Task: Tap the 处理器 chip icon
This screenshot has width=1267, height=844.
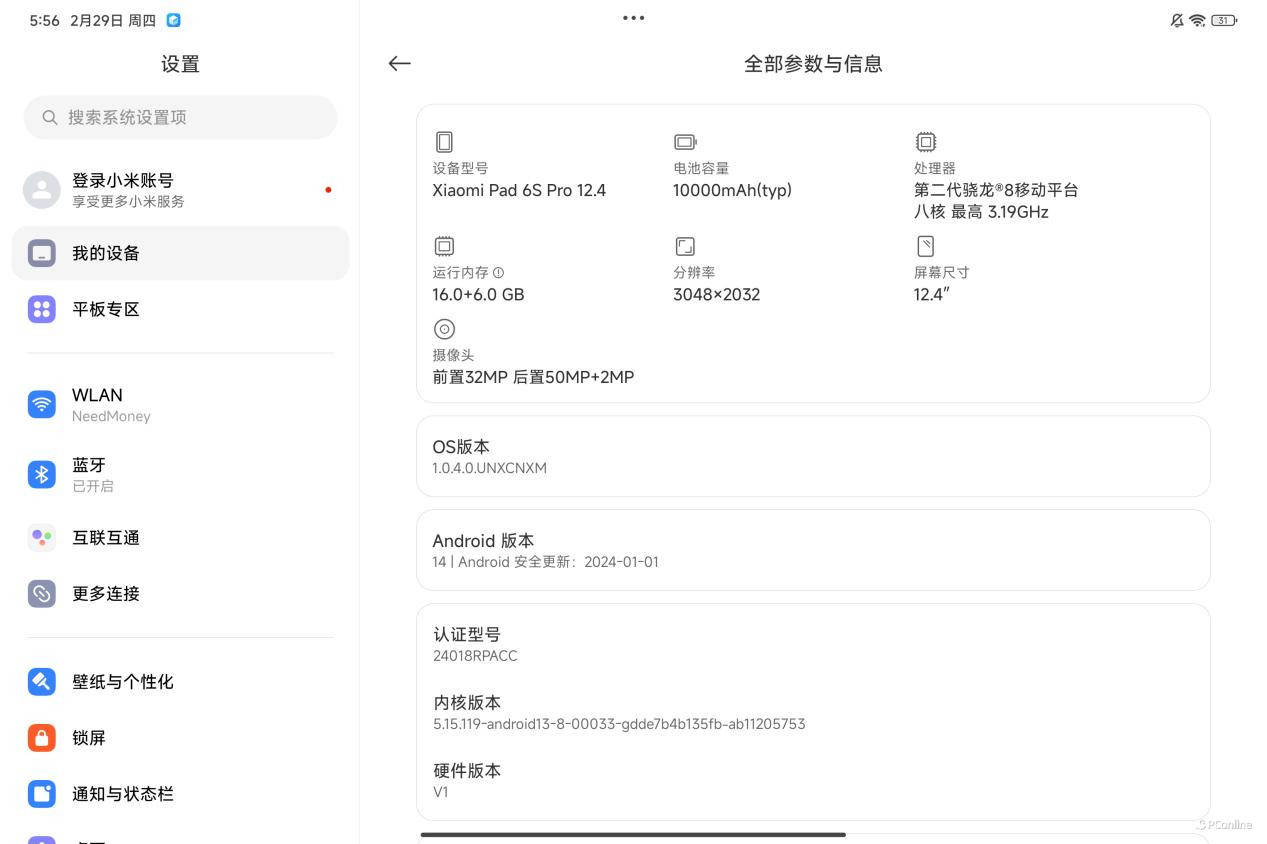Action: coord(926,142)
